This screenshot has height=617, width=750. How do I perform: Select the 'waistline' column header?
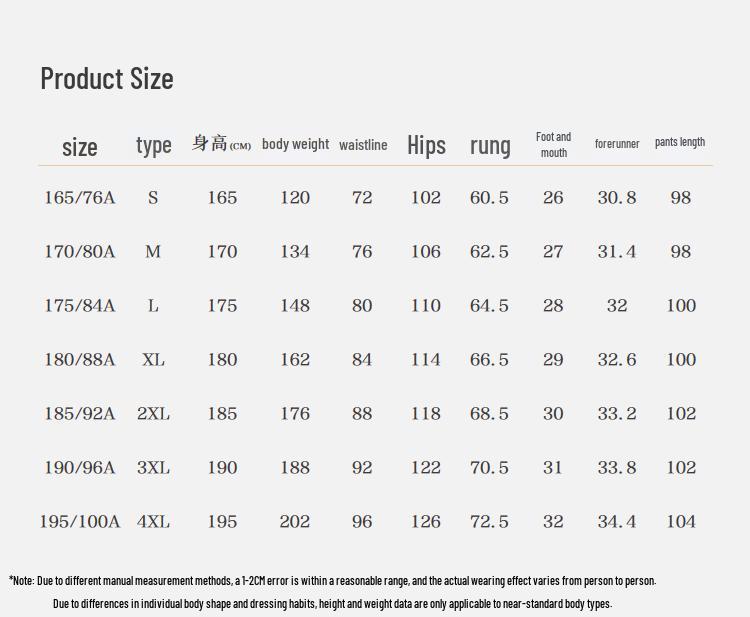point(363,145)
